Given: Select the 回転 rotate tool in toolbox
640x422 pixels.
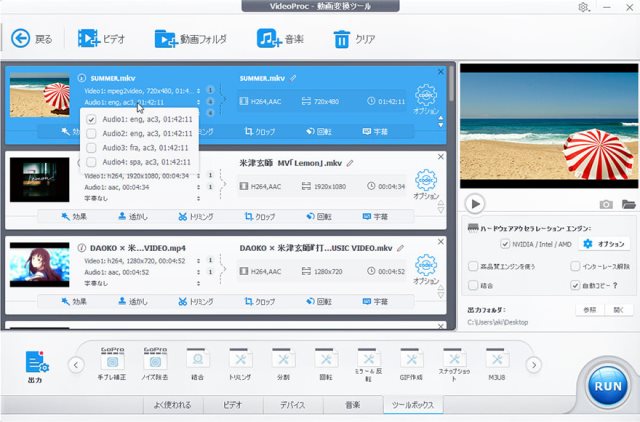Looking at the screenshot, I should click(325, 364).
